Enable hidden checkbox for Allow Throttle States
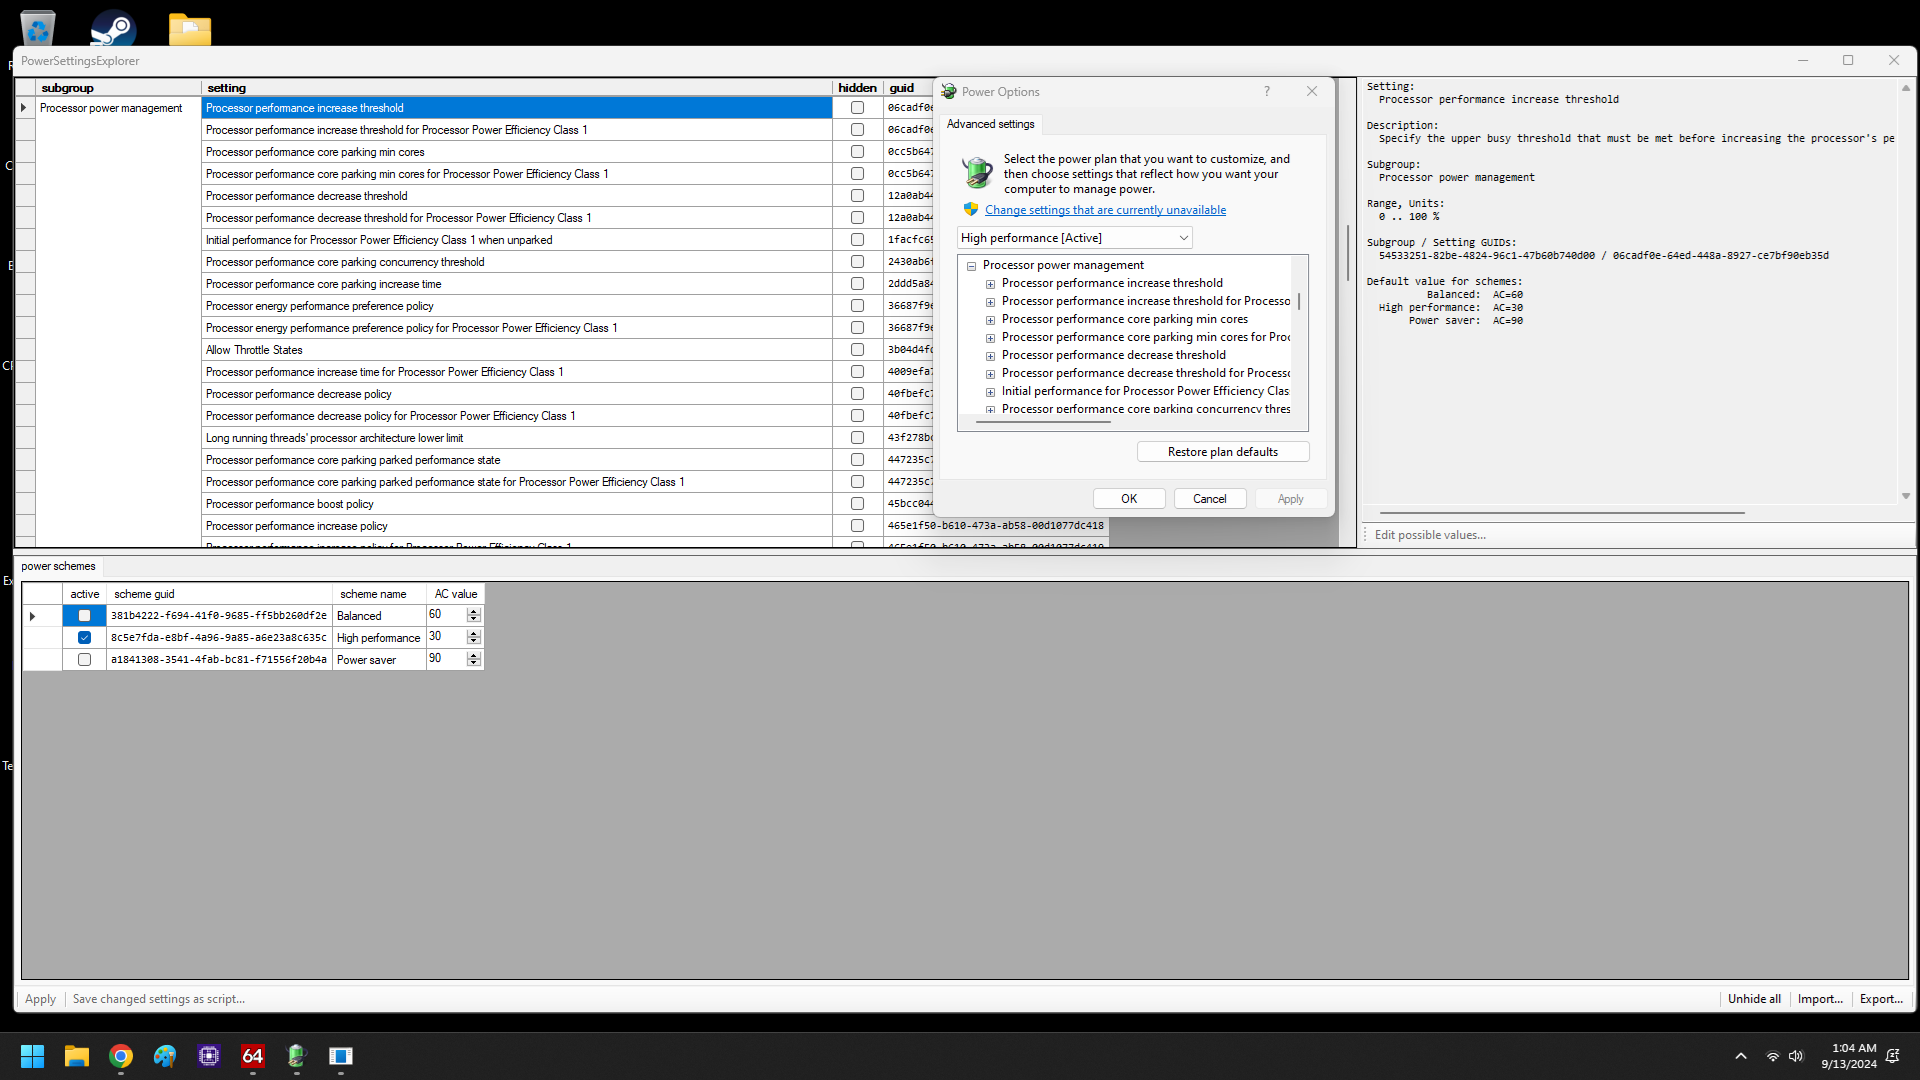Image resolution: width=1920 pixels, height=1080 pixels. 857,349
